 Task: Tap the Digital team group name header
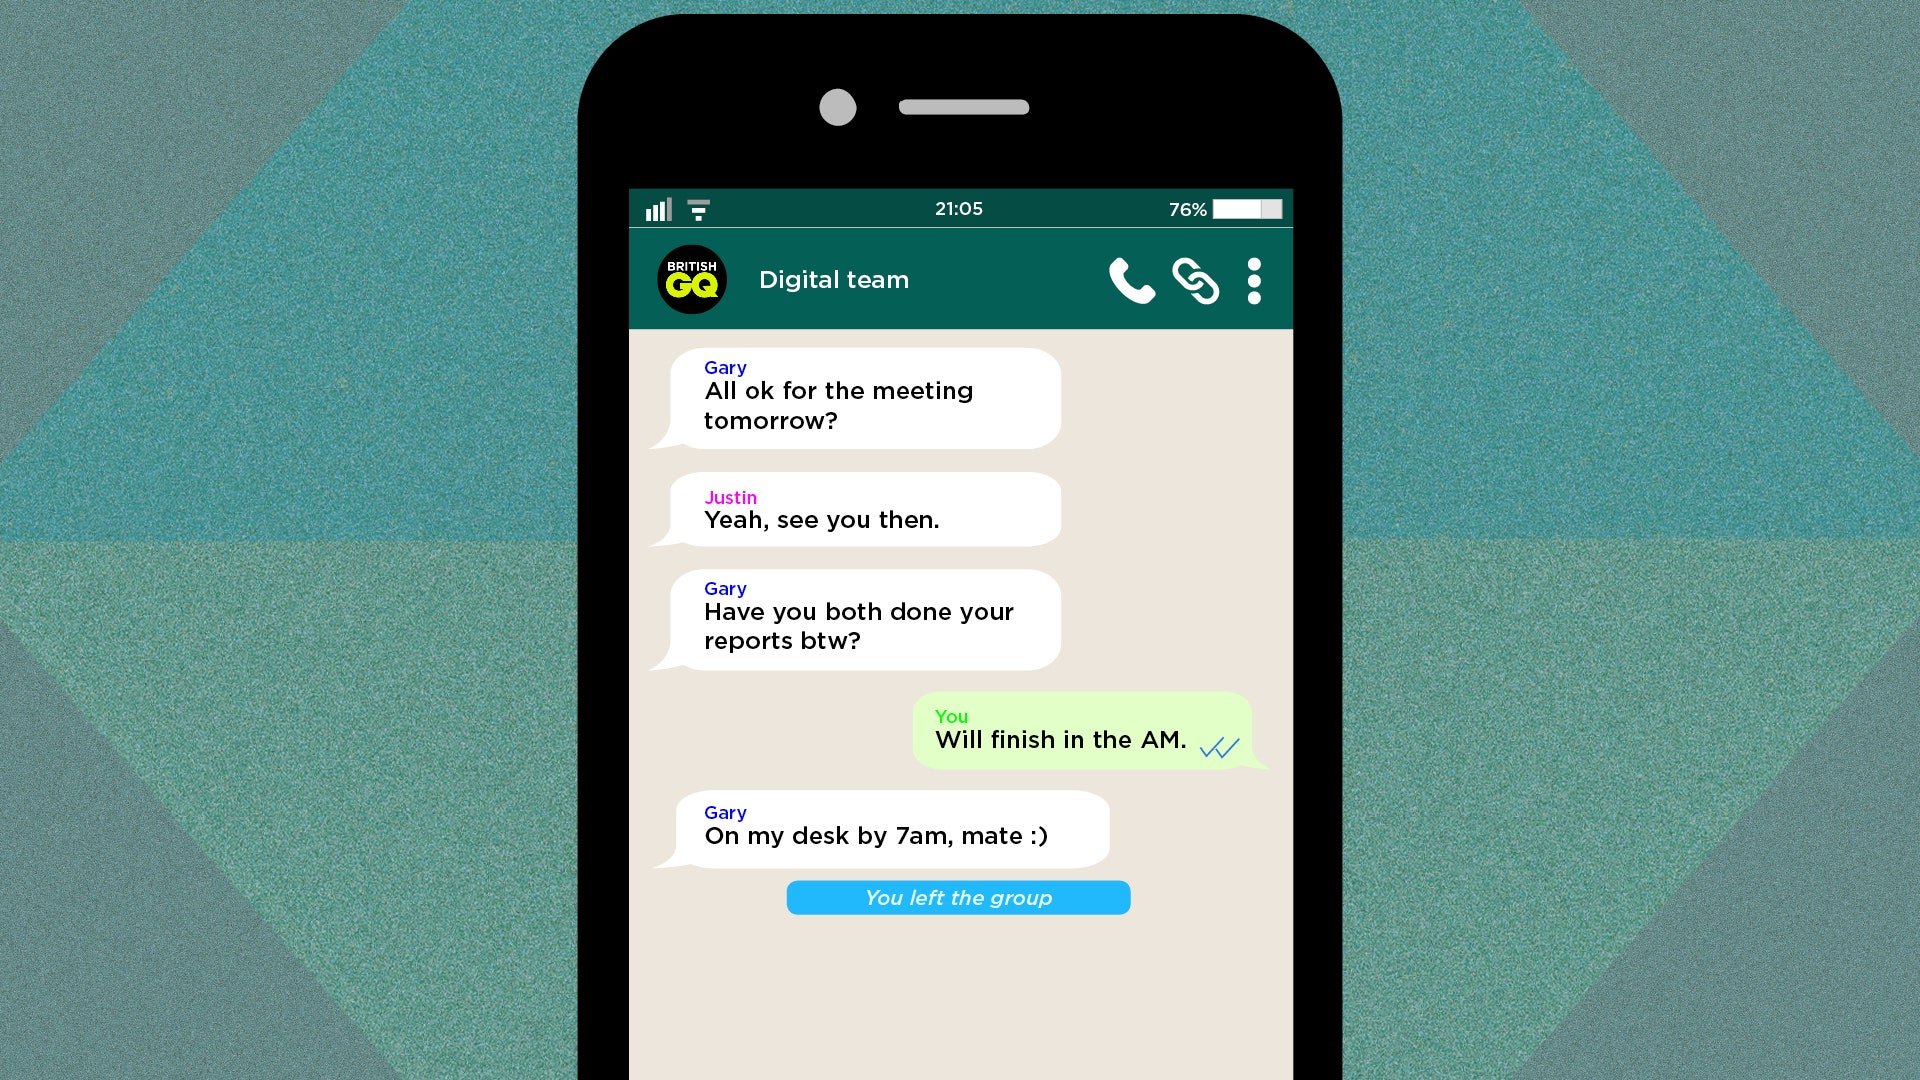pyautogui.click(x=833, y=280)
